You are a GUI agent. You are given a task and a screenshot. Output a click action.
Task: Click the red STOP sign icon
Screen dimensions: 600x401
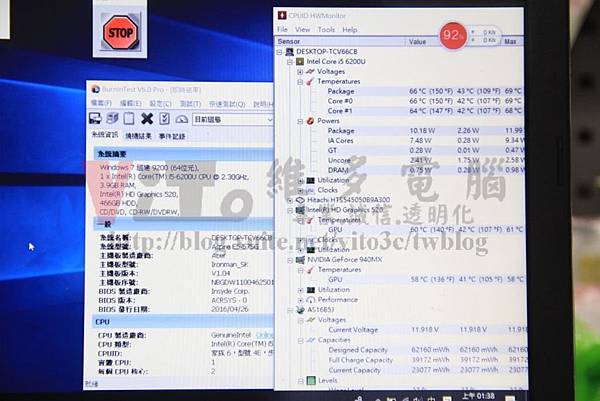120,33
